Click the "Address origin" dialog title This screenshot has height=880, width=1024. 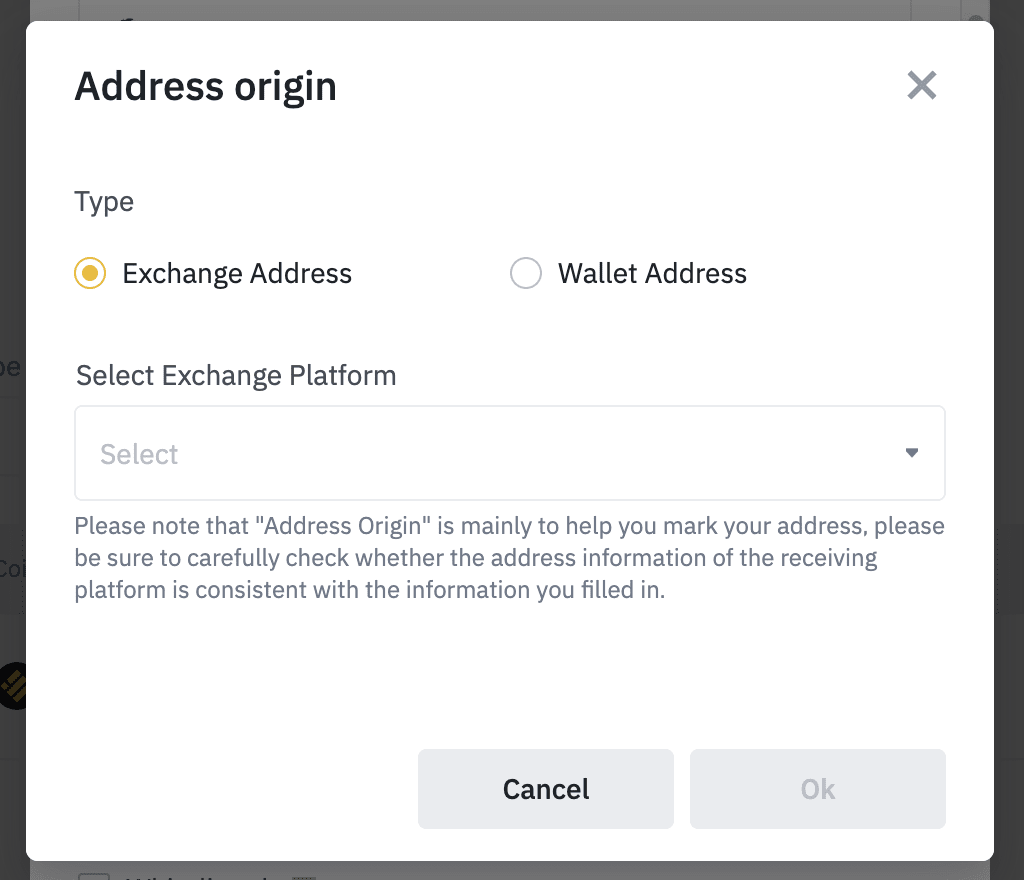pos(205,87)
